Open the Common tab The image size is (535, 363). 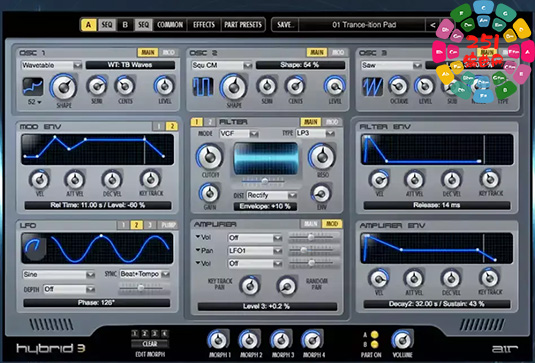[170, 25]
